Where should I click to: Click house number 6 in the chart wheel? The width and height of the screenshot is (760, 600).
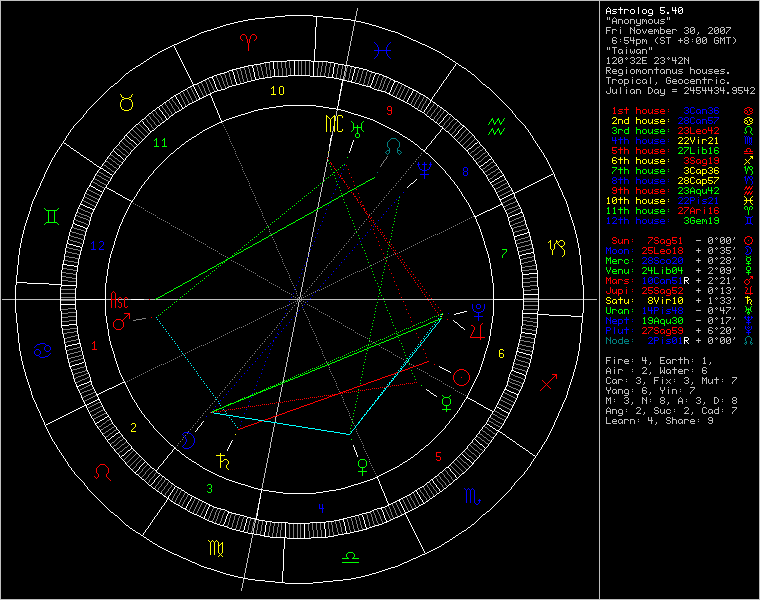click(501, 354)
